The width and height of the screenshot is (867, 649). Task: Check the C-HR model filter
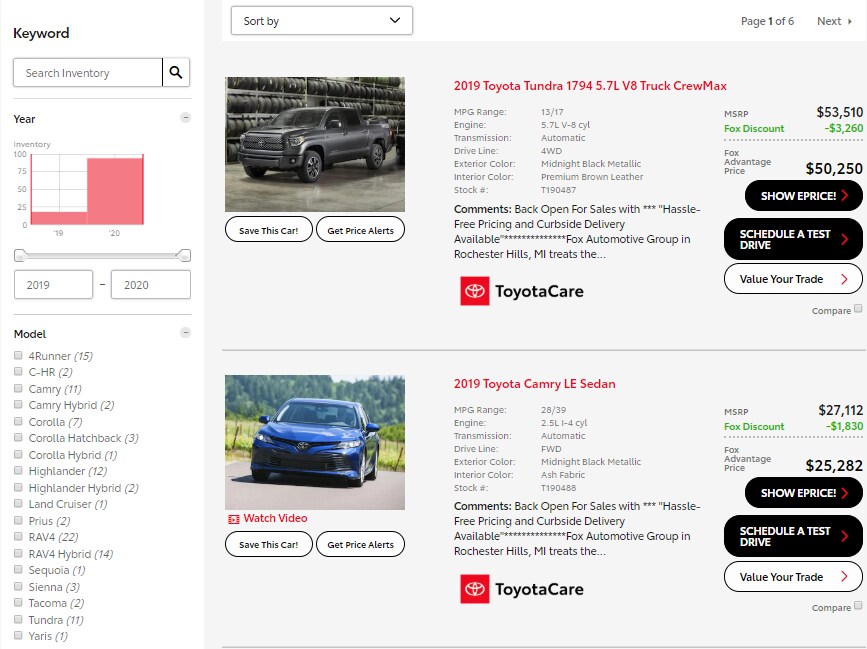pyautogui.click(x=18, y=371)
